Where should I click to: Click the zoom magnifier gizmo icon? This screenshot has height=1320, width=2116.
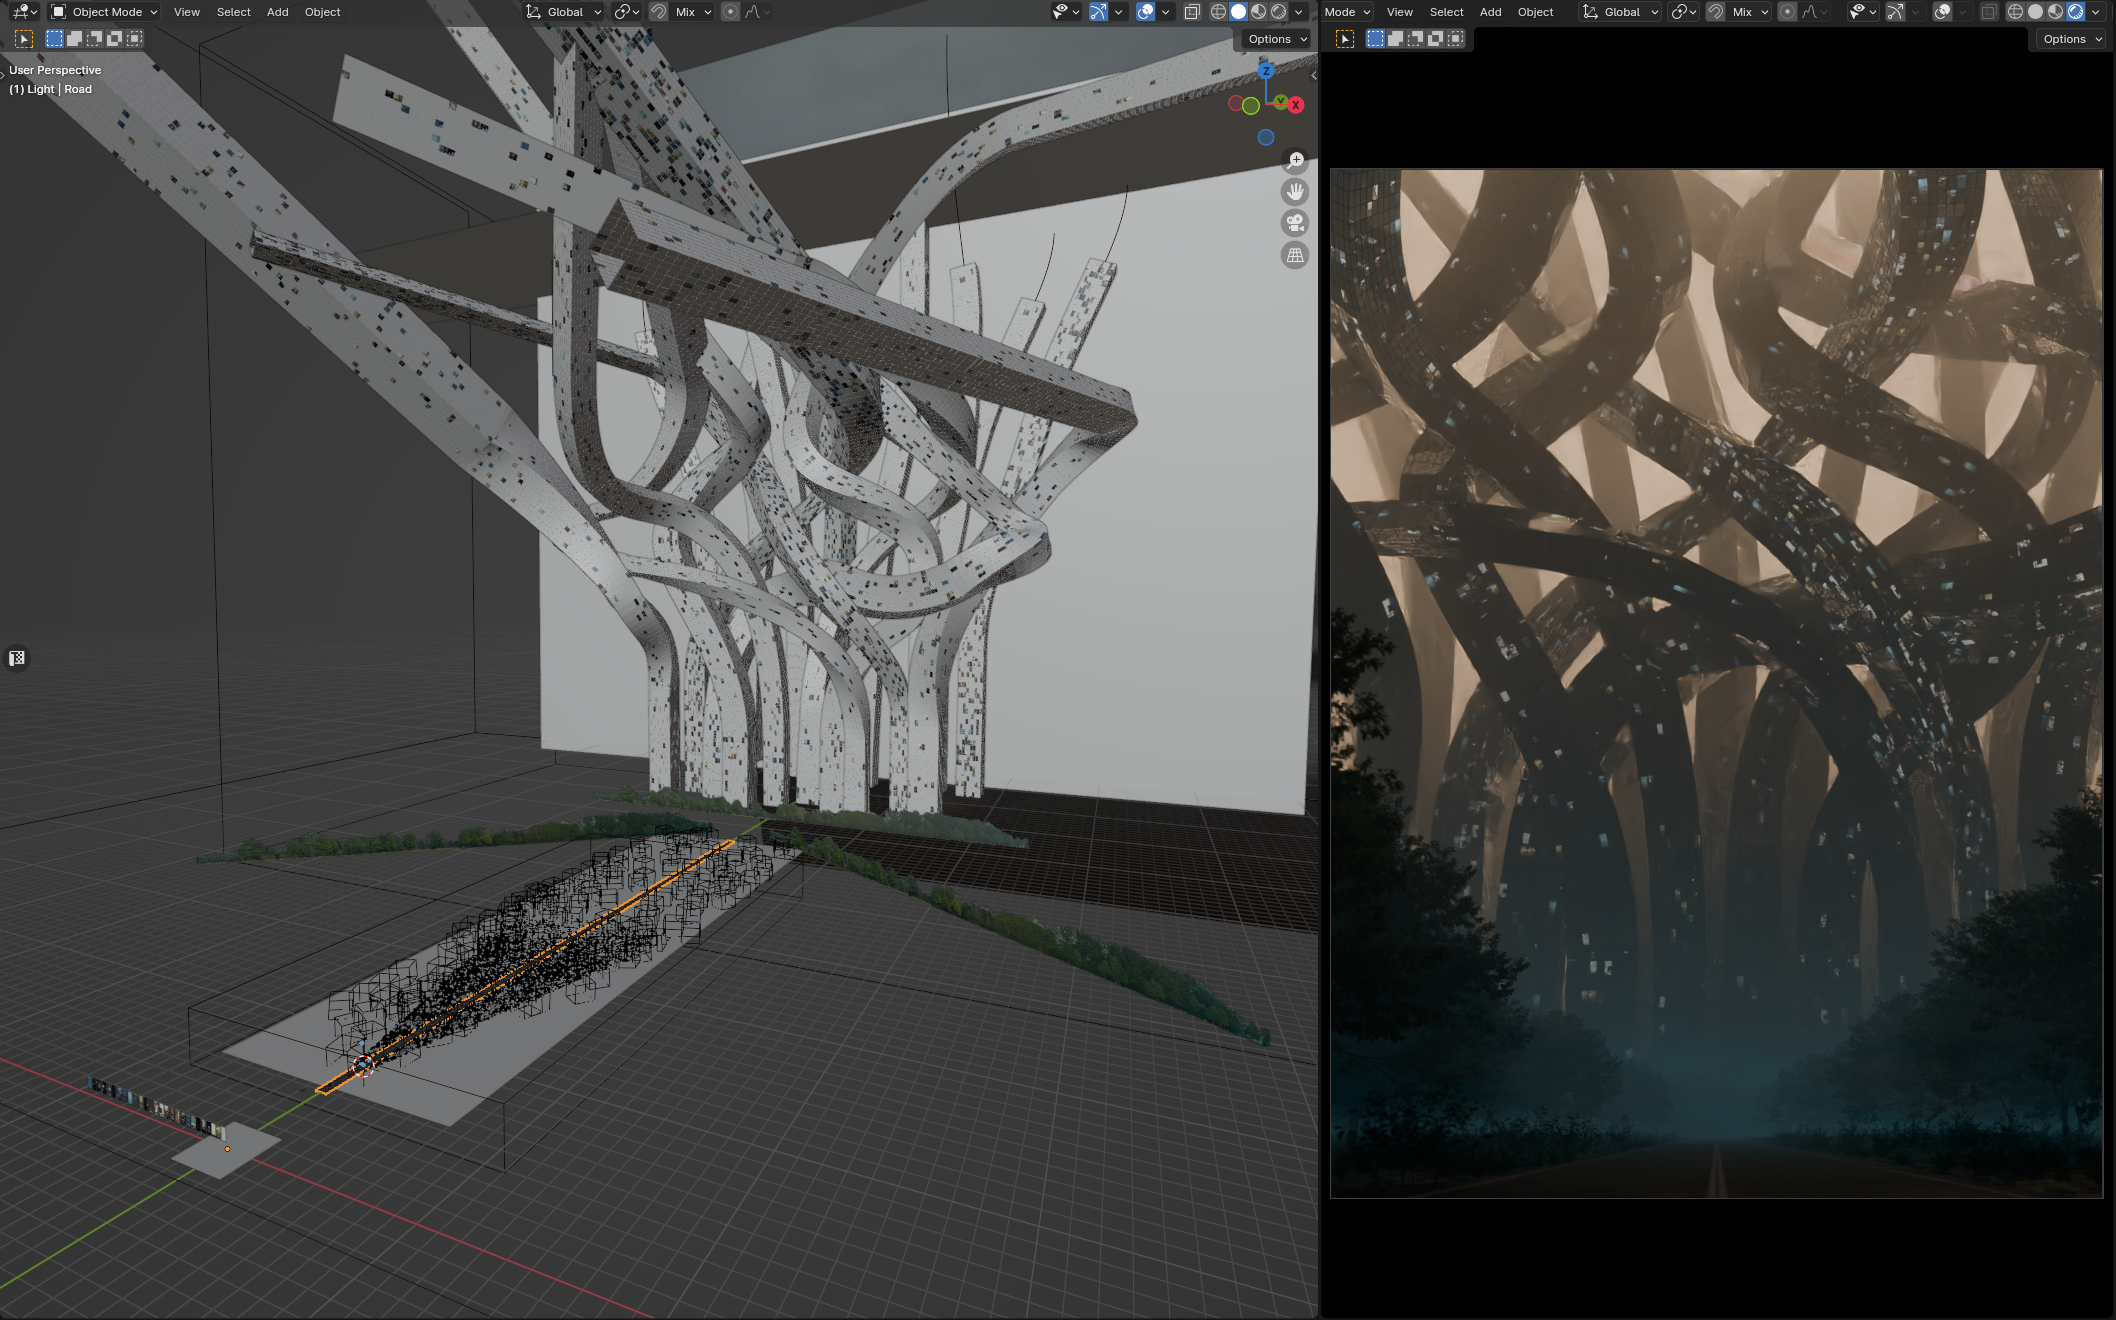coord(1296,160)
